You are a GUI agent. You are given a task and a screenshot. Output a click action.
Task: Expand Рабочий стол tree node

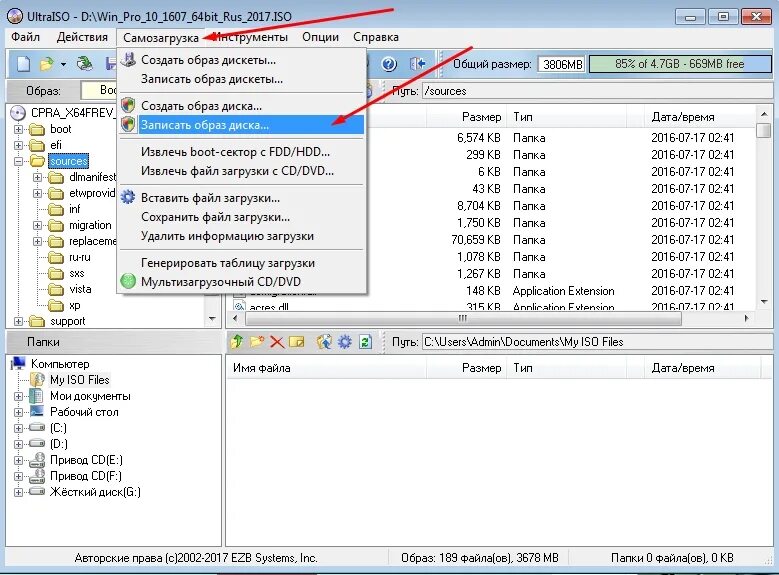[x=18, y=412]
